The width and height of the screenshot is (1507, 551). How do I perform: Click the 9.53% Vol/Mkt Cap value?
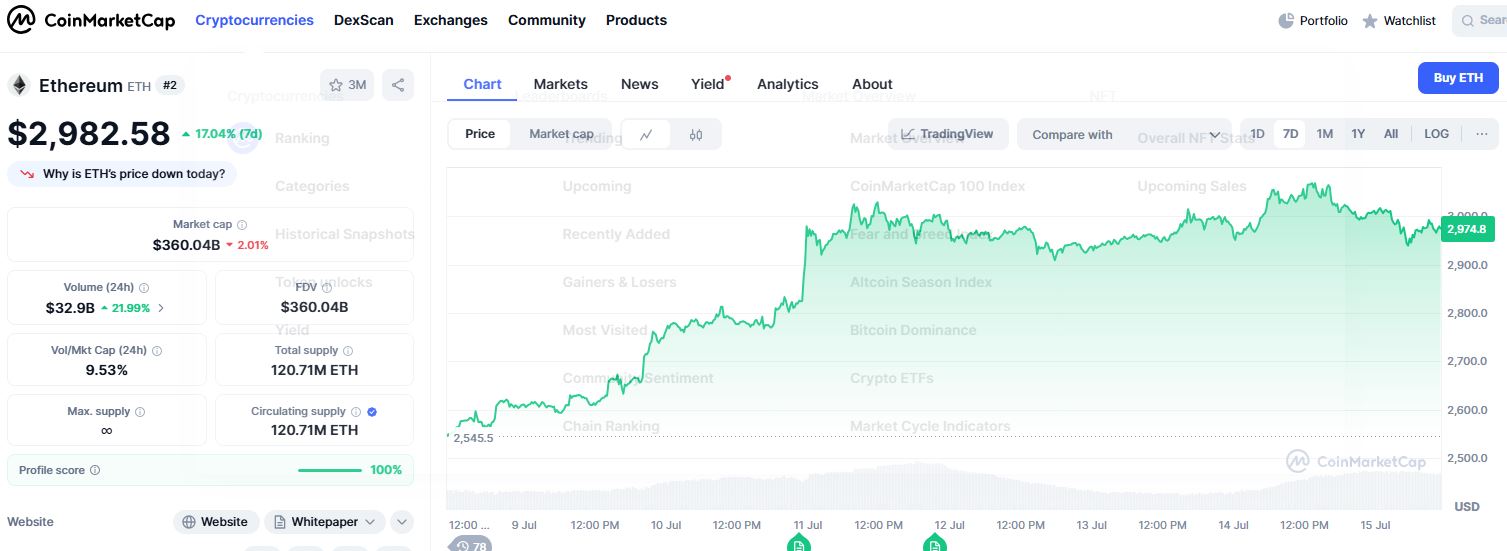coord(107,370)
